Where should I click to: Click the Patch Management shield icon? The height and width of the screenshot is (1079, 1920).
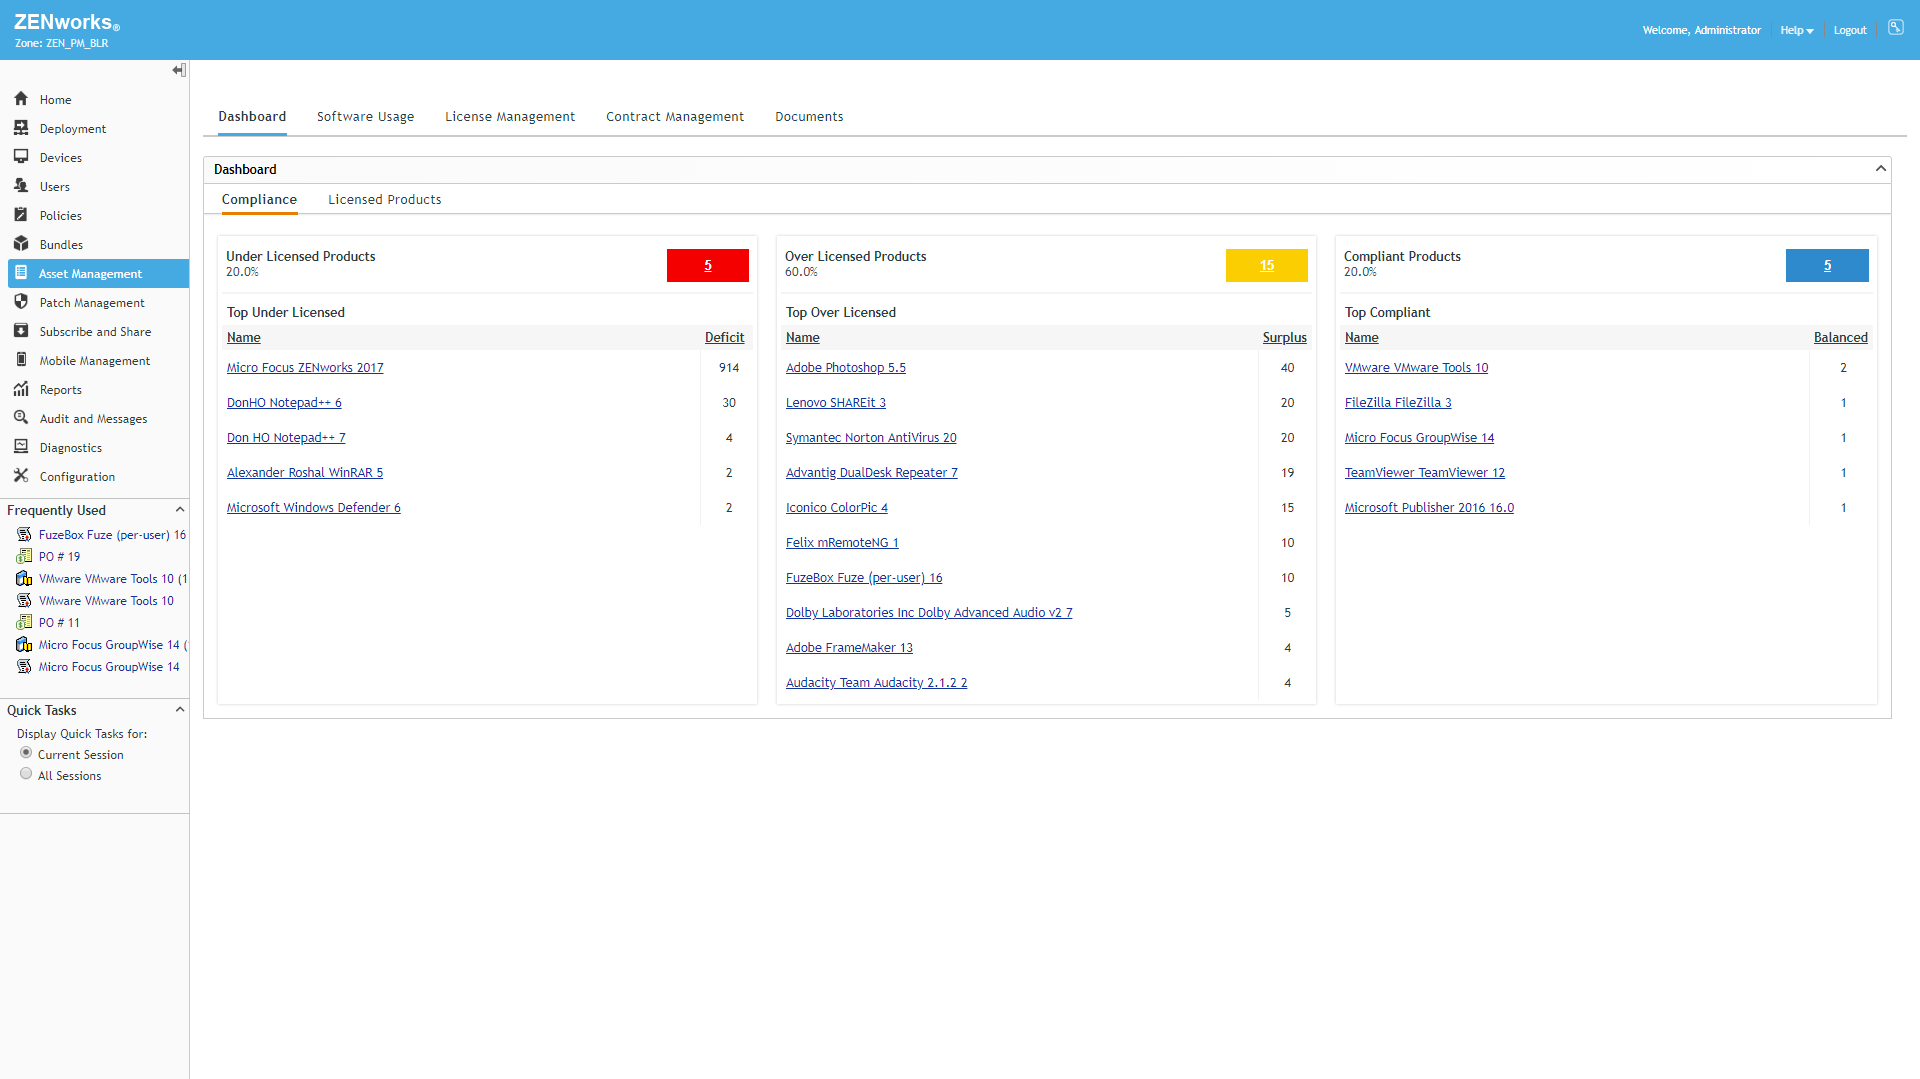point(21,302)
